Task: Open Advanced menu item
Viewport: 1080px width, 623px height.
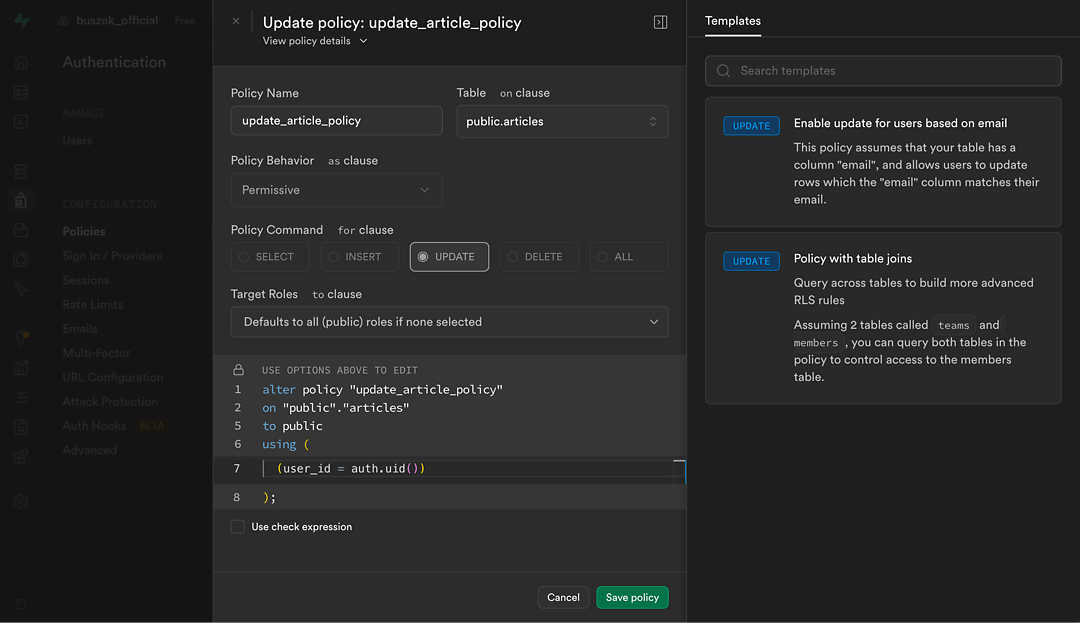Action: [90, 450]
